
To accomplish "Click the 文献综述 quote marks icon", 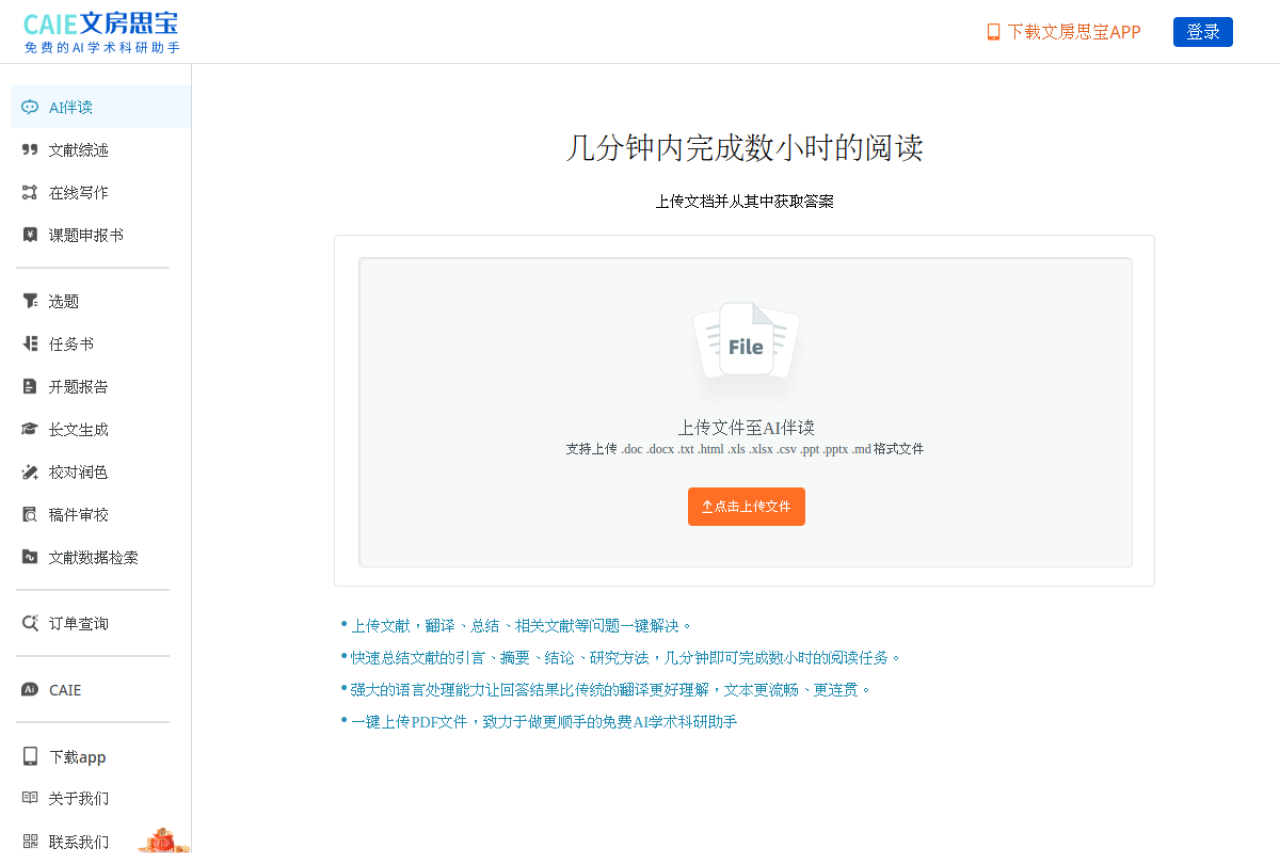I will [x=30, y=150].
